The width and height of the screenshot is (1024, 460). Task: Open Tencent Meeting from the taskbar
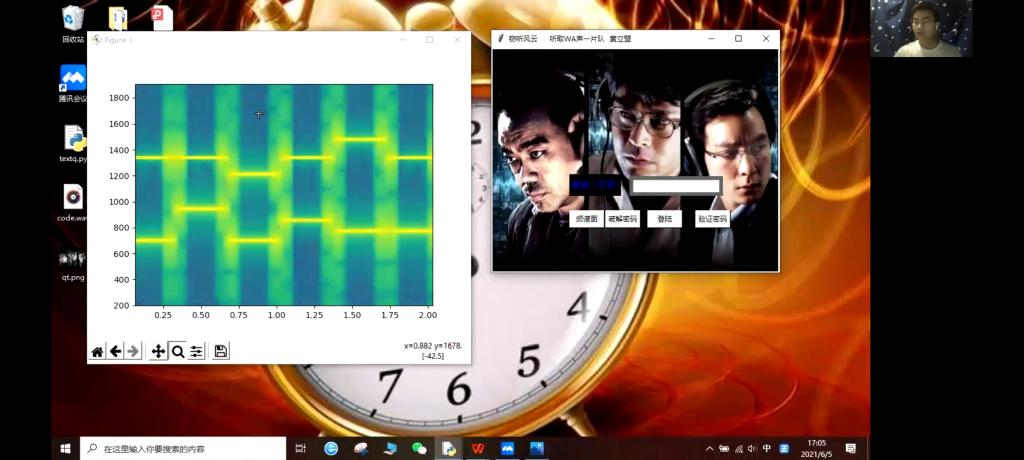point(507,448)
